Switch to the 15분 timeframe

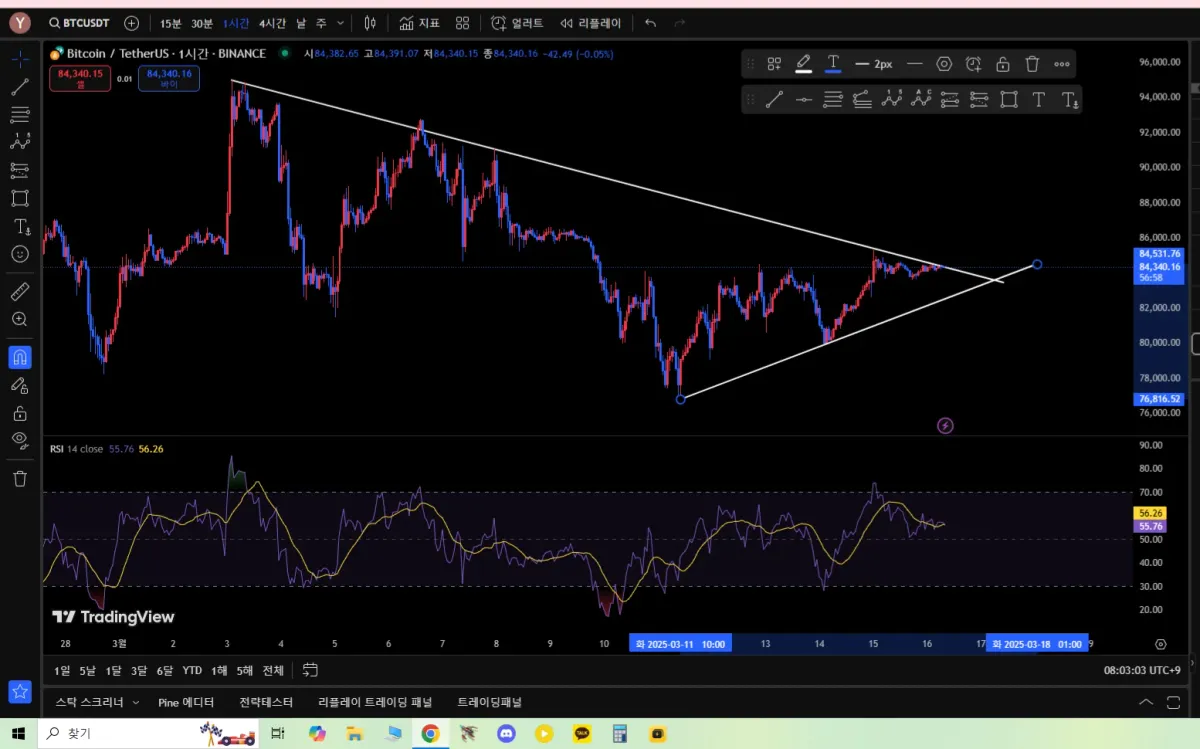[171, 23]
